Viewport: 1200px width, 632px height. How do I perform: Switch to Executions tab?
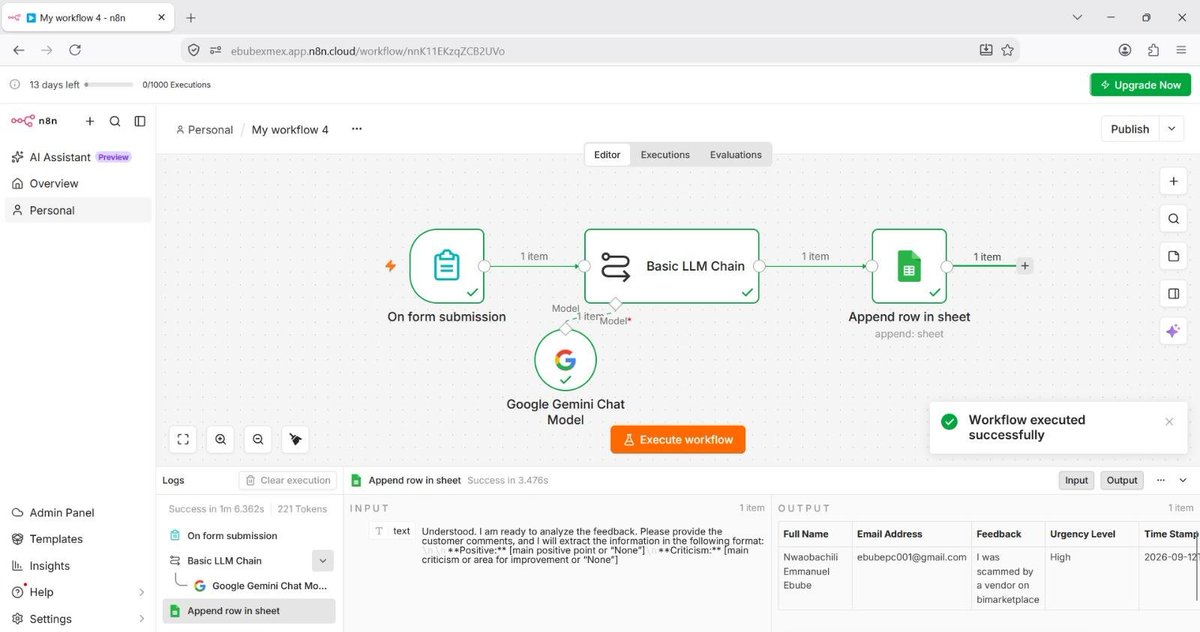665,155
